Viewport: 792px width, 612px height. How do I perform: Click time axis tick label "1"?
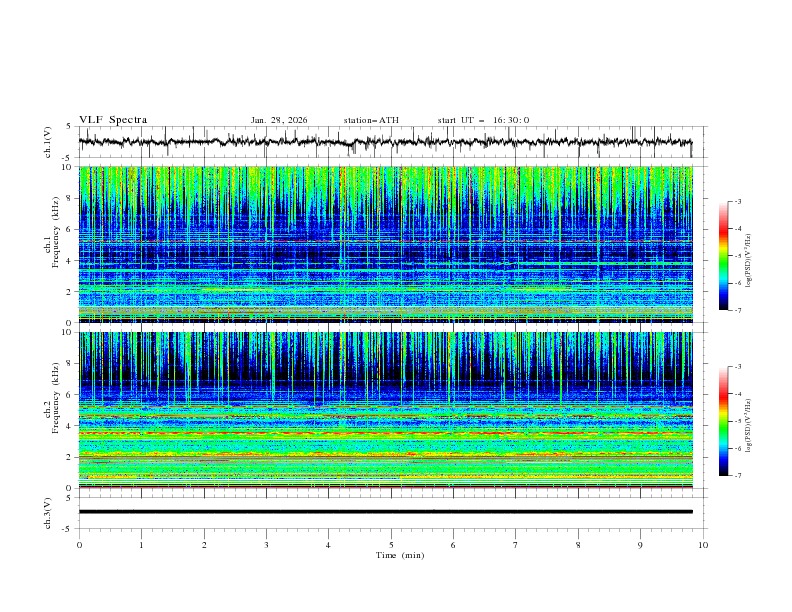(x=141, y=545)
